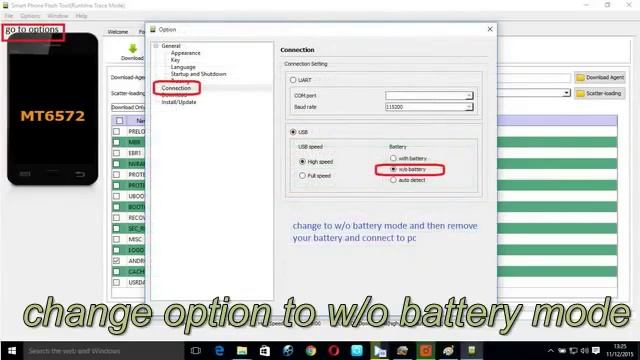Select Language in the options tree
640x360 pixels.
[x=183, y=67]
